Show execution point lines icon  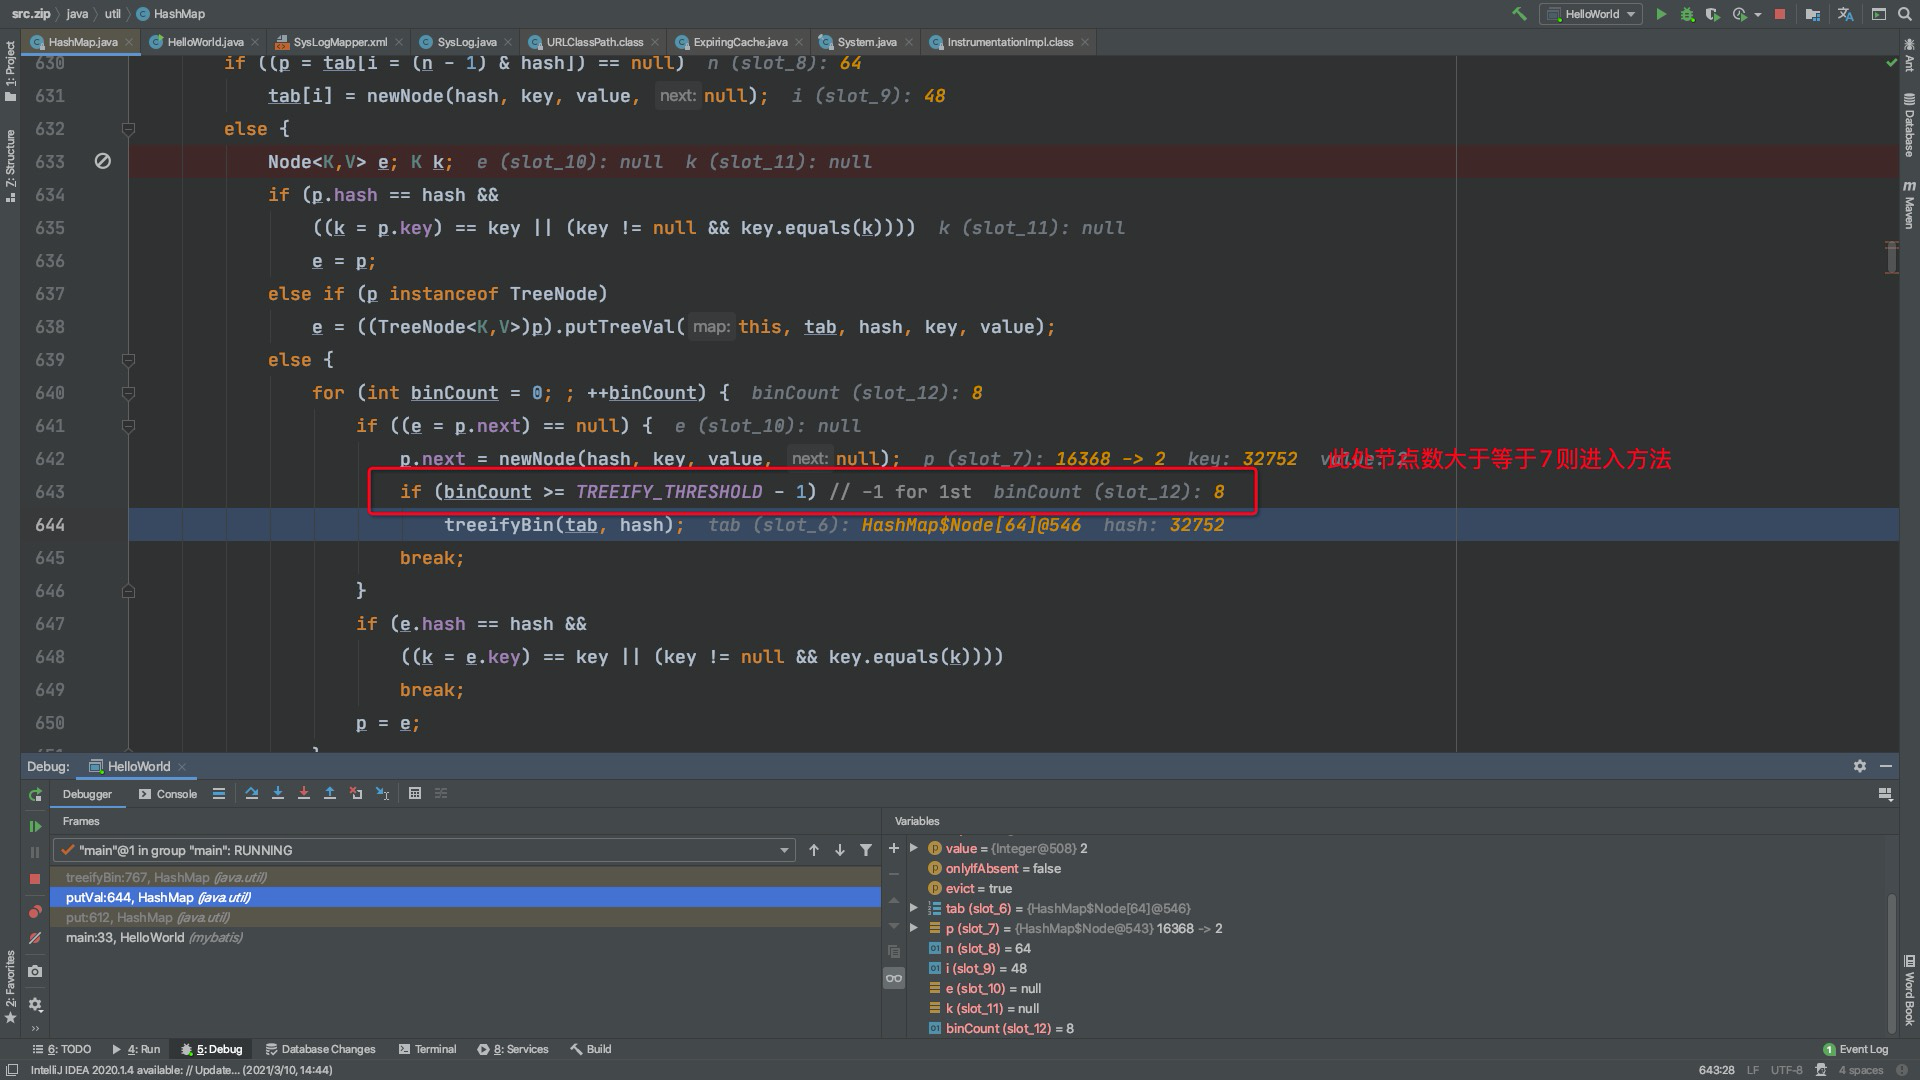[x=219, y=793]
